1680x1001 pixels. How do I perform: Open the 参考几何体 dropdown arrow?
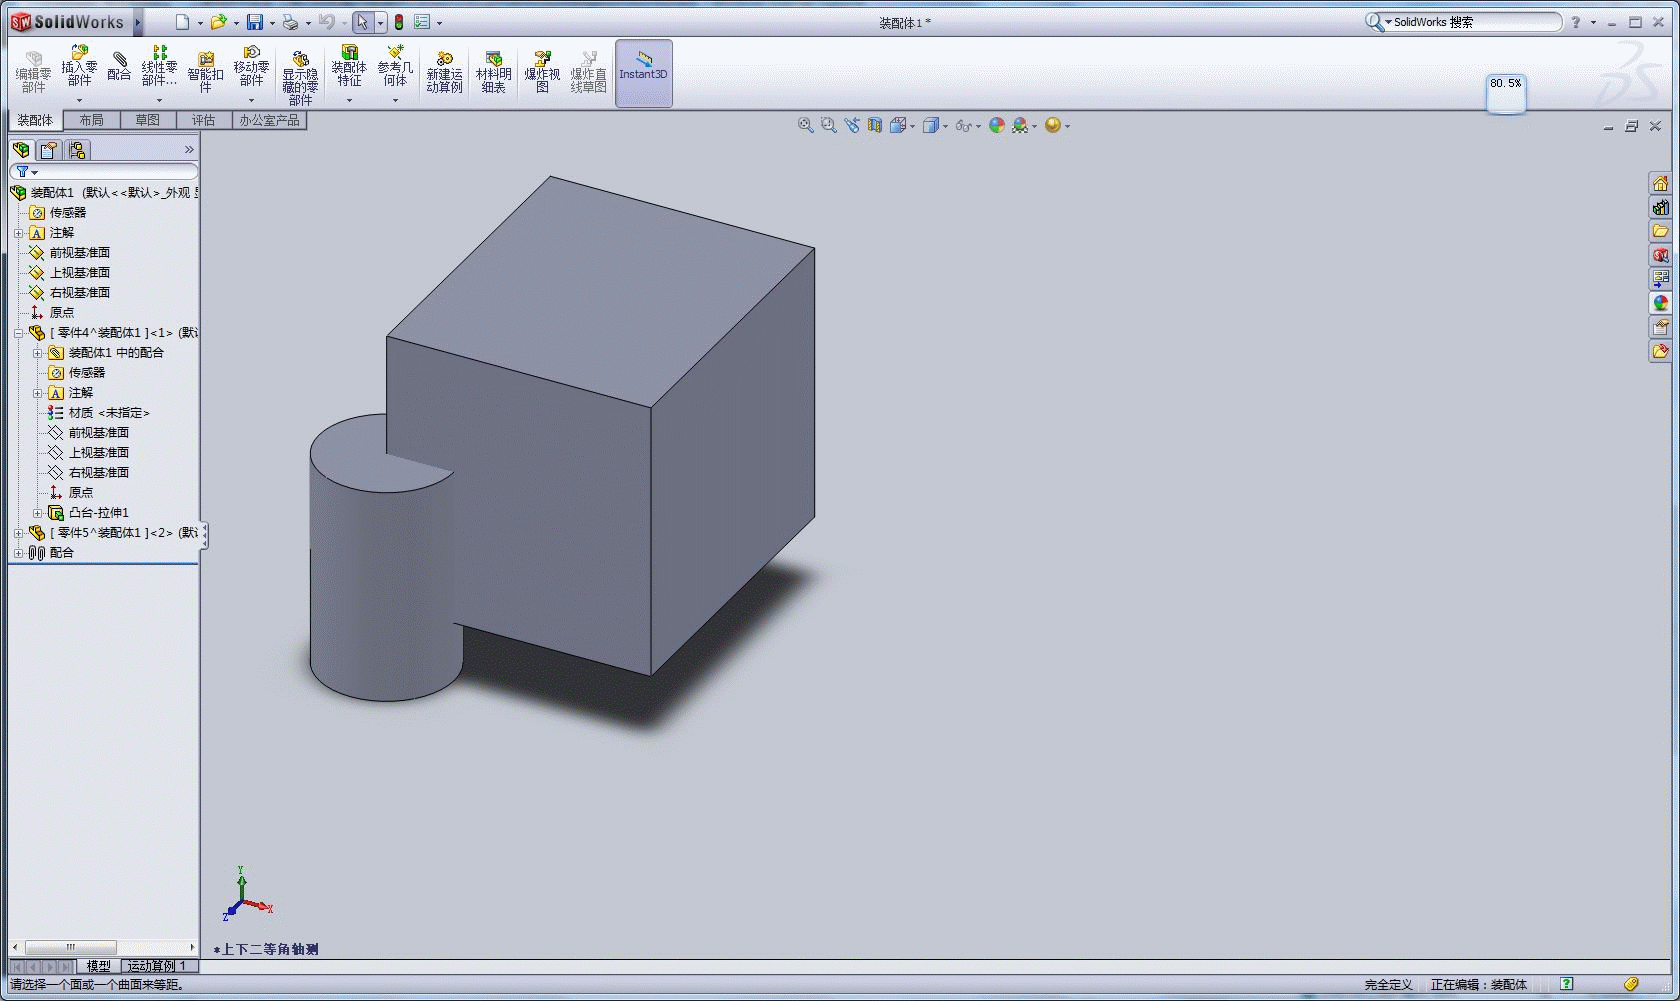tap(395, 100)
